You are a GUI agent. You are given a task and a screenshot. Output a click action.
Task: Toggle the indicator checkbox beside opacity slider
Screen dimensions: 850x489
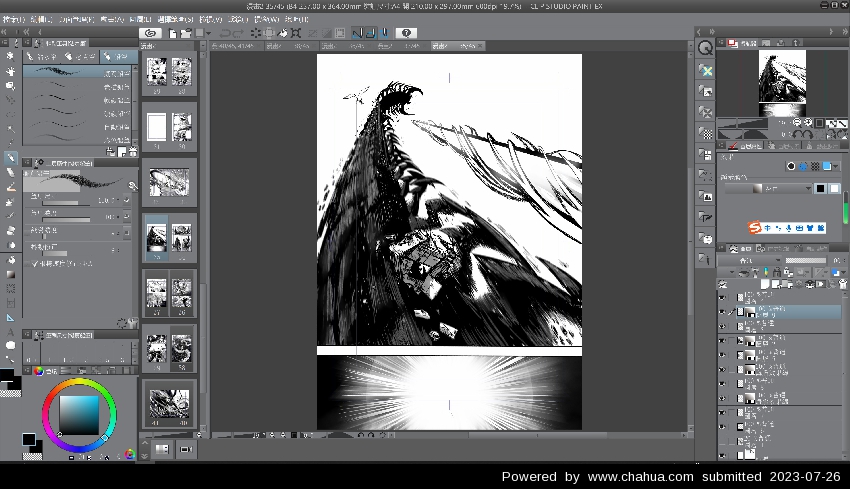[127, 216]
